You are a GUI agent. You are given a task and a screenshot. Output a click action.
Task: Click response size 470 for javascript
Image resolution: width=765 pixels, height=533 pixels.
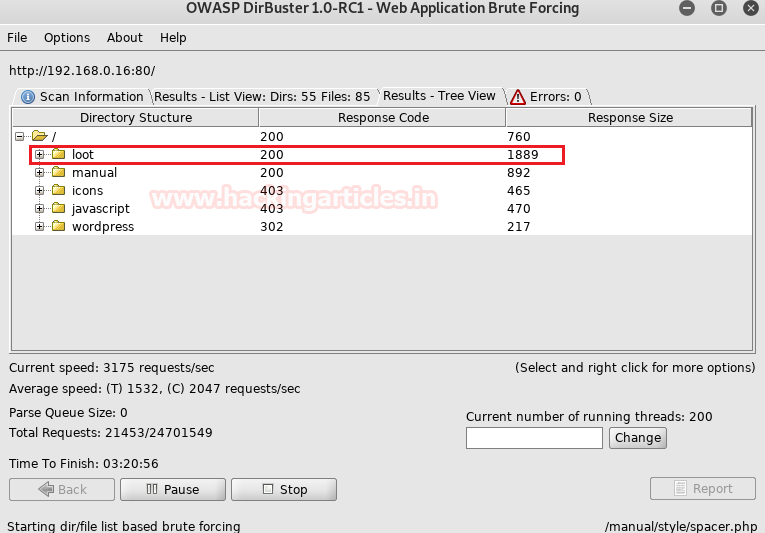519,209
